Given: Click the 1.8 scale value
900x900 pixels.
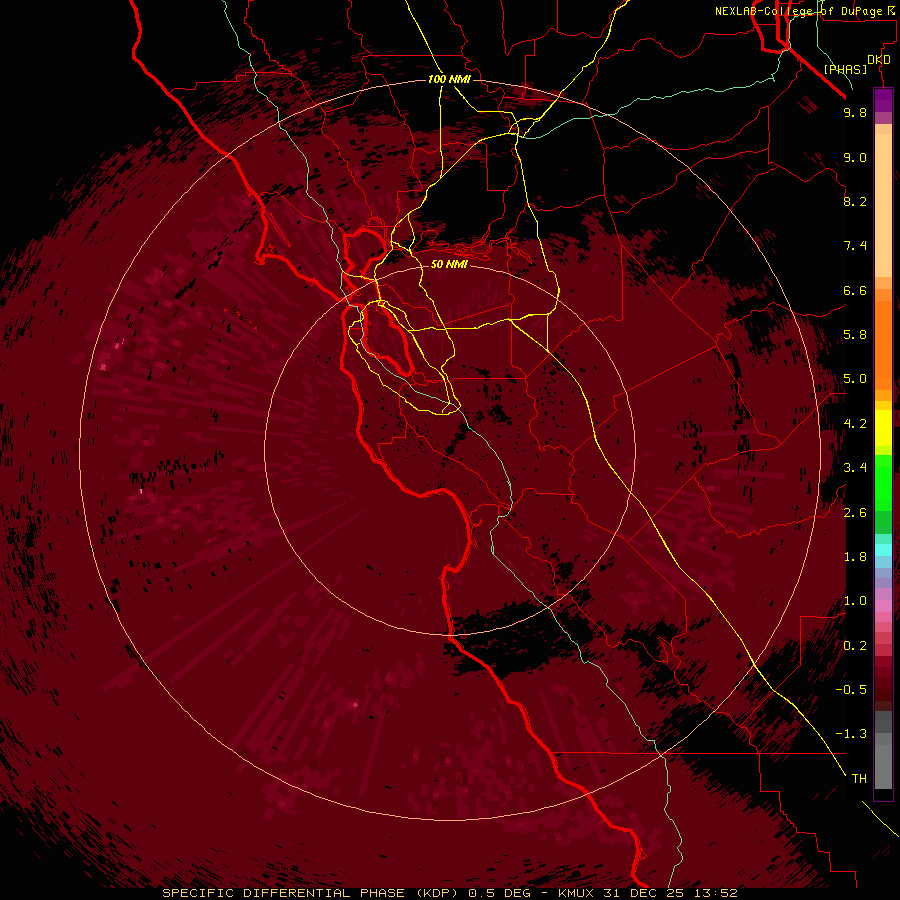Looking at the screenshot, I should [x=855, y=557].
